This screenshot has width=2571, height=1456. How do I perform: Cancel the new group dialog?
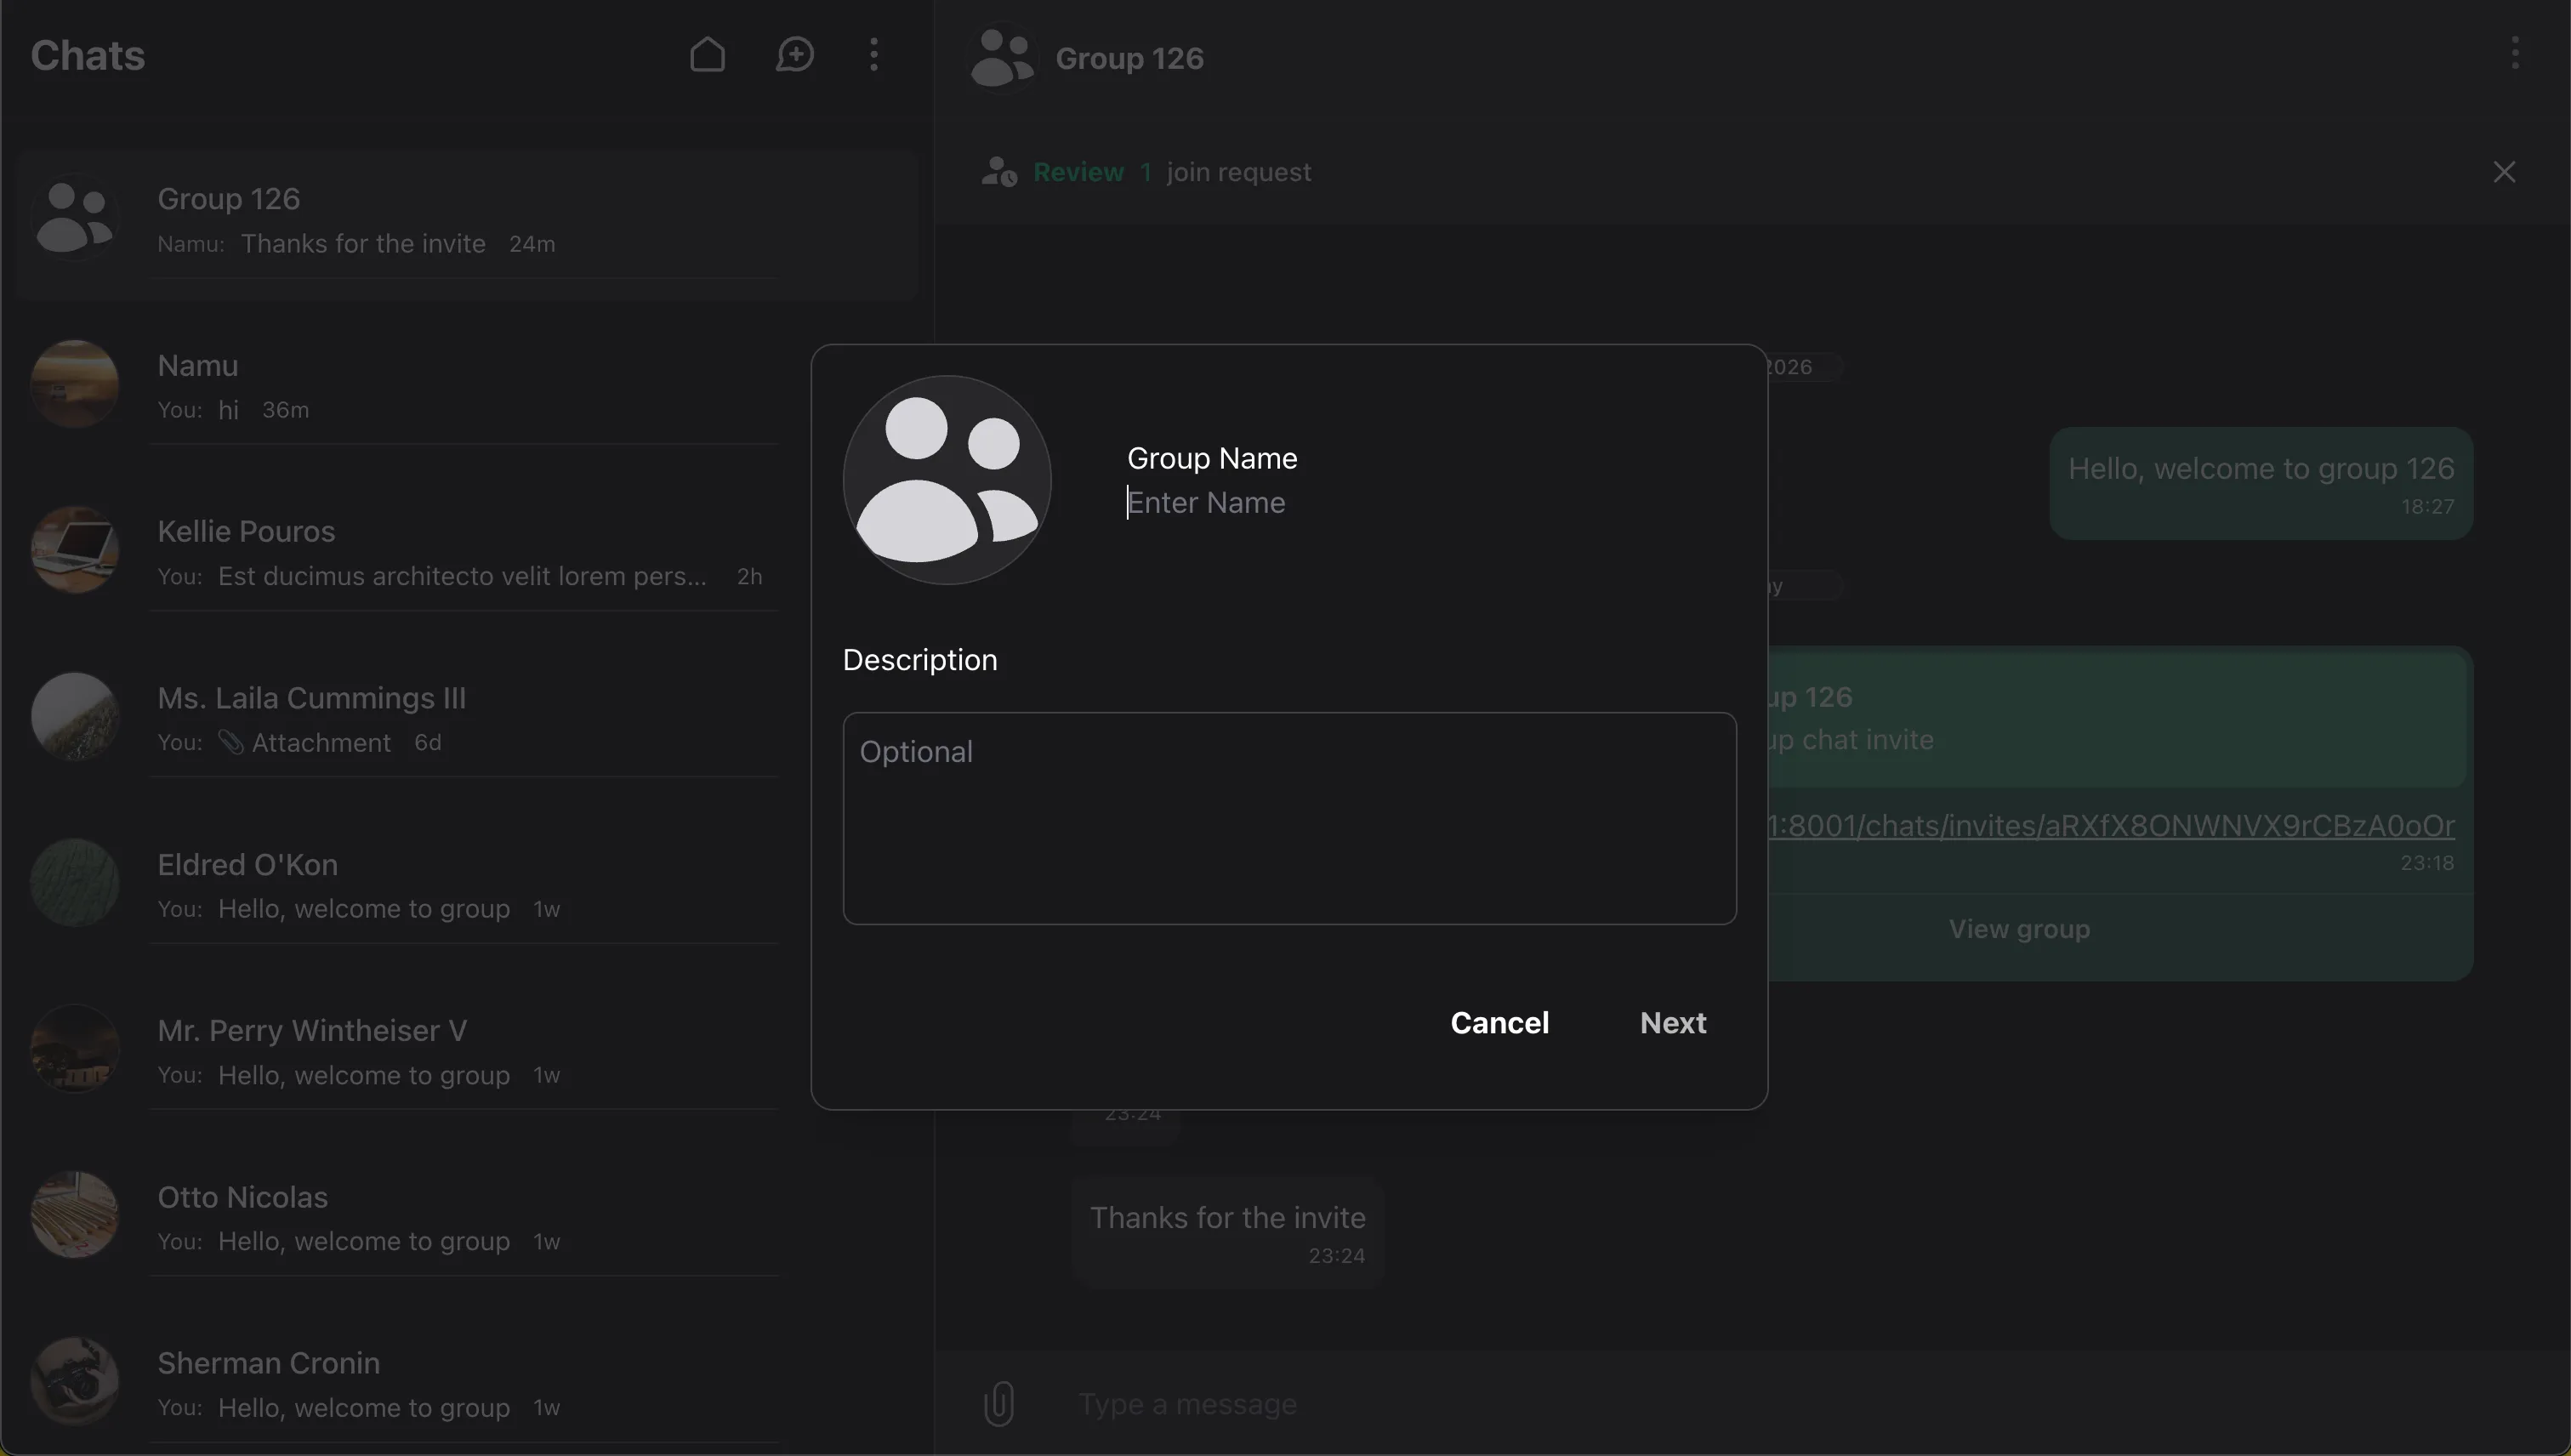click(x=1499, y=1022)
